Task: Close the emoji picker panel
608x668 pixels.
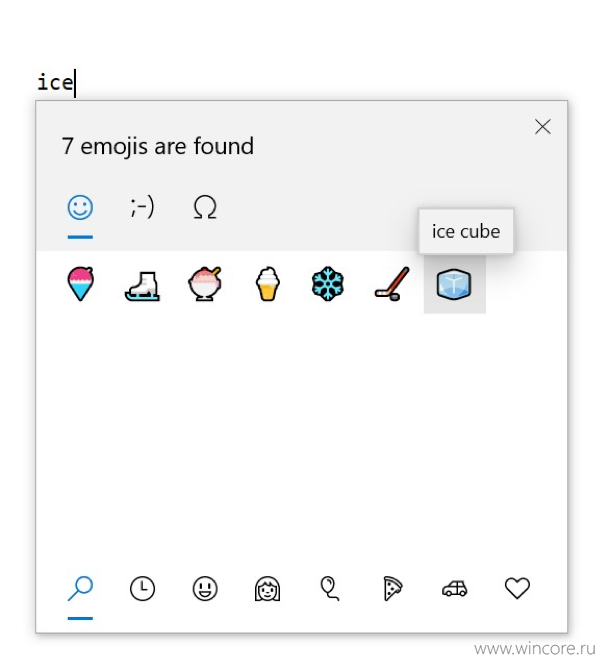Action: pyautogui.click(x=543, y=127)
